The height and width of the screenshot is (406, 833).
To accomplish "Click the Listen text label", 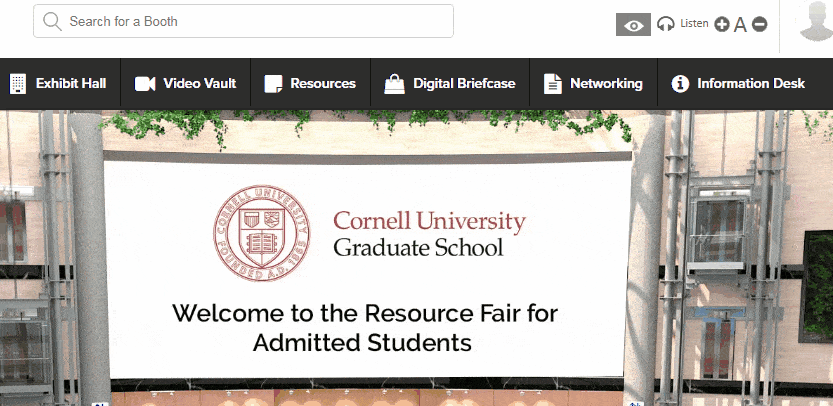I will pyautogui.click(x=694, y=23).
